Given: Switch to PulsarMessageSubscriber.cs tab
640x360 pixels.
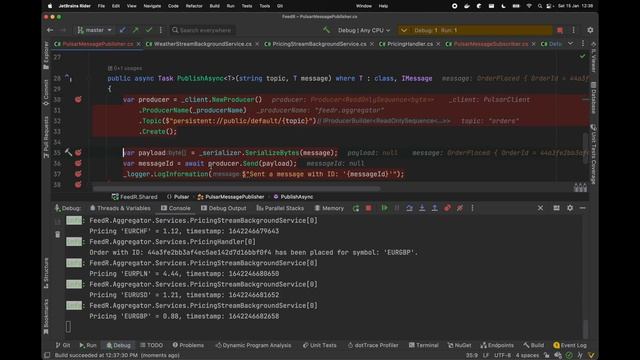Looking at the screenshot, I should click(x=491, y=44).
